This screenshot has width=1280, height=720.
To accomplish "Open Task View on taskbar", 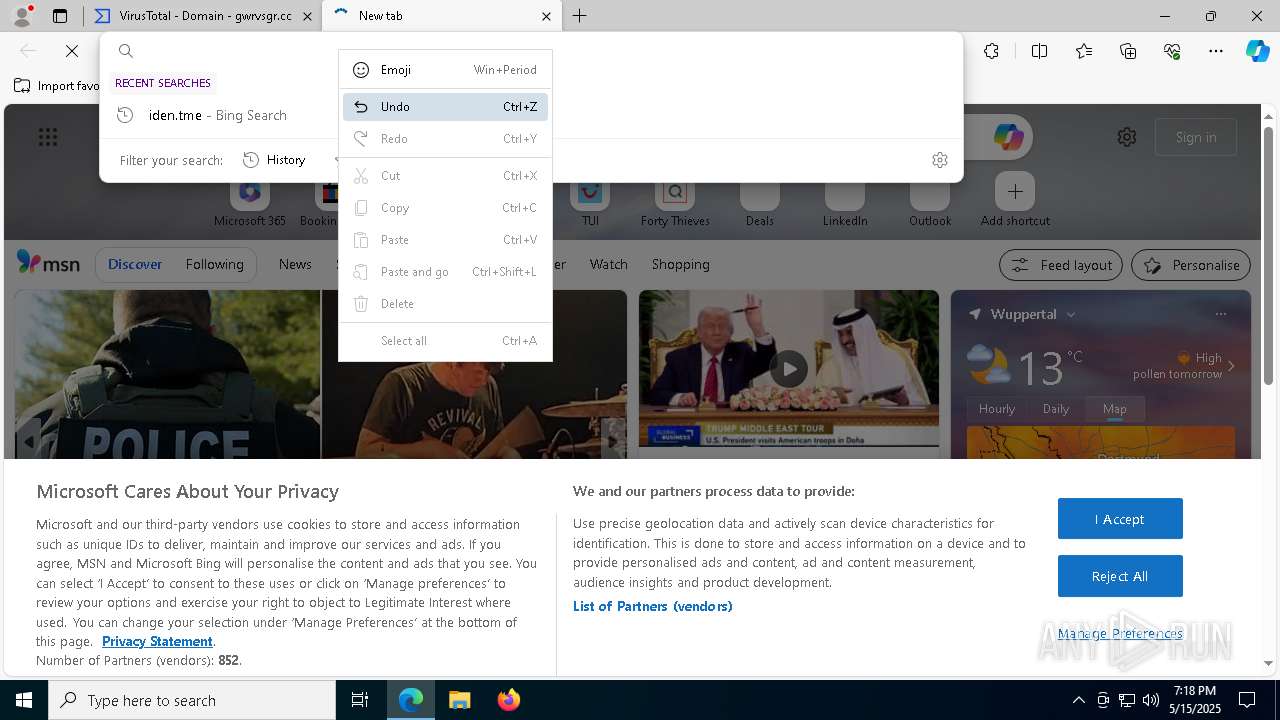I will pos(360,700).
